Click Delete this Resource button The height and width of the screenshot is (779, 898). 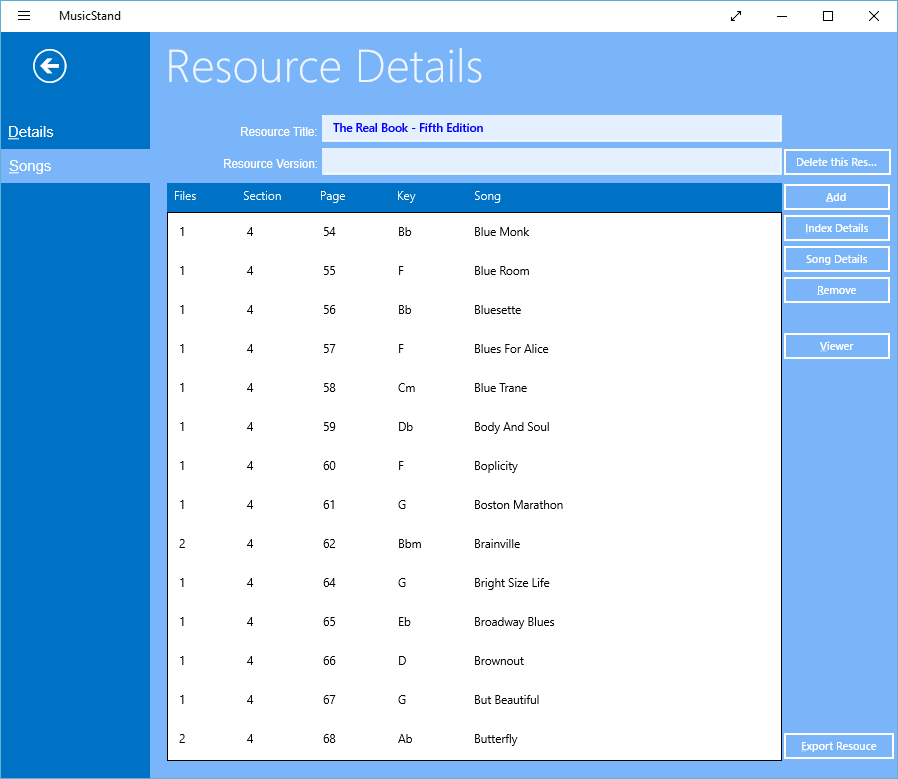[x=837, y=162]
